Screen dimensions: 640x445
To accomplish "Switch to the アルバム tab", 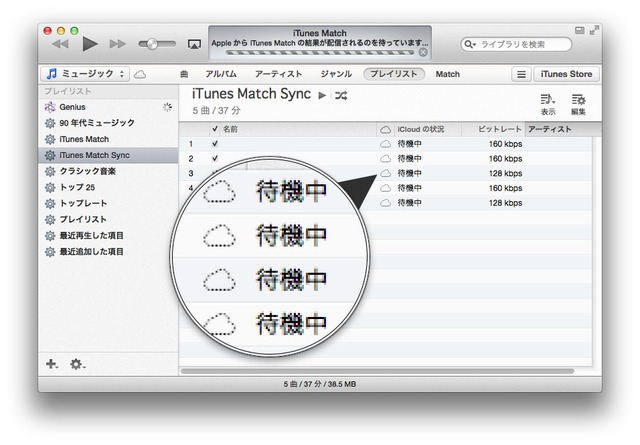I will (221, 74).
